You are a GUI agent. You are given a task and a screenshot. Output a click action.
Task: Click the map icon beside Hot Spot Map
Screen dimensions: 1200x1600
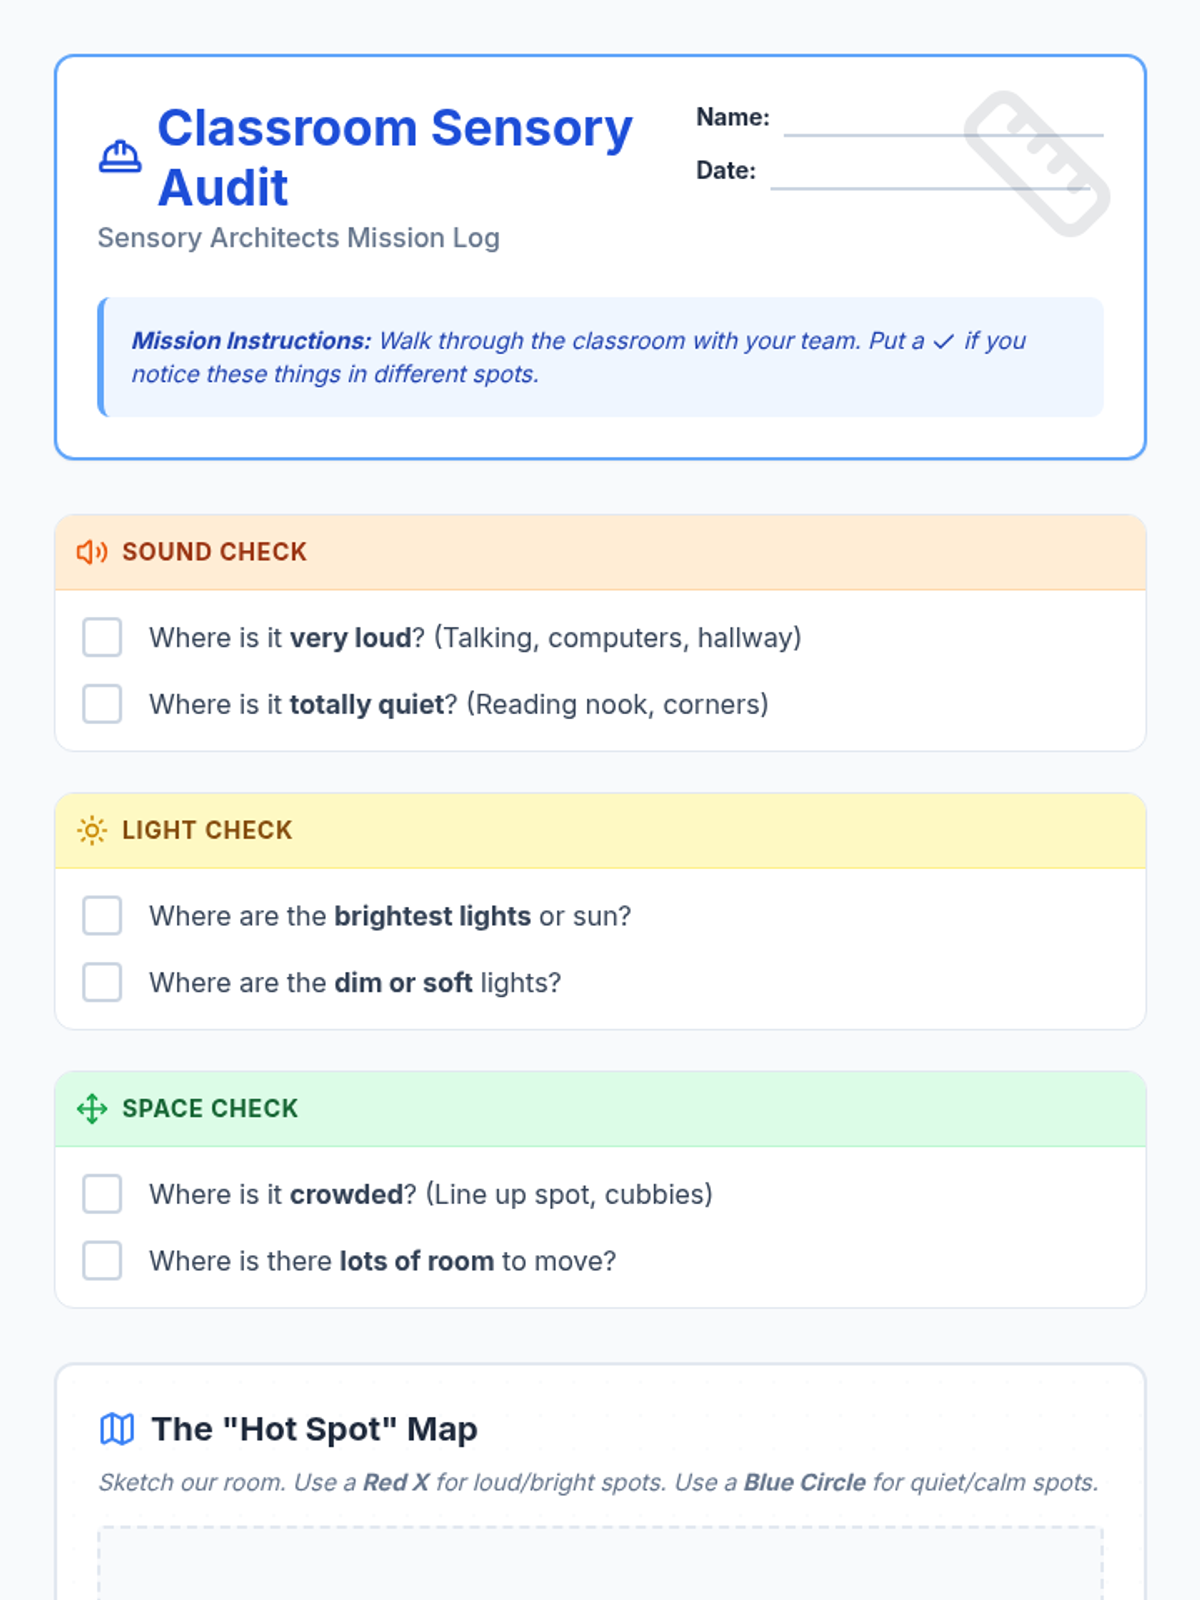(x=117, y=1429)
